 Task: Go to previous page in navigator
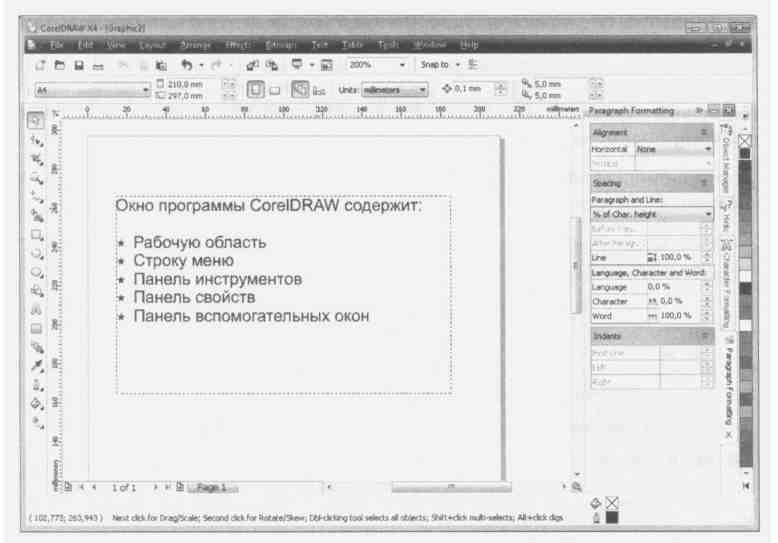coord(94,487)
